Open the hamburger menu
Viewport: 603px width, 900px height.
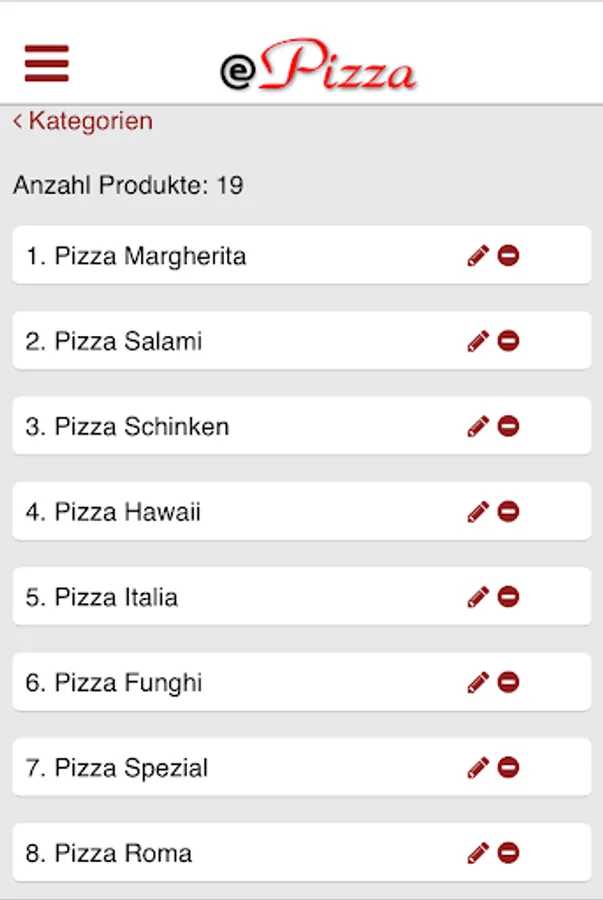46,63
